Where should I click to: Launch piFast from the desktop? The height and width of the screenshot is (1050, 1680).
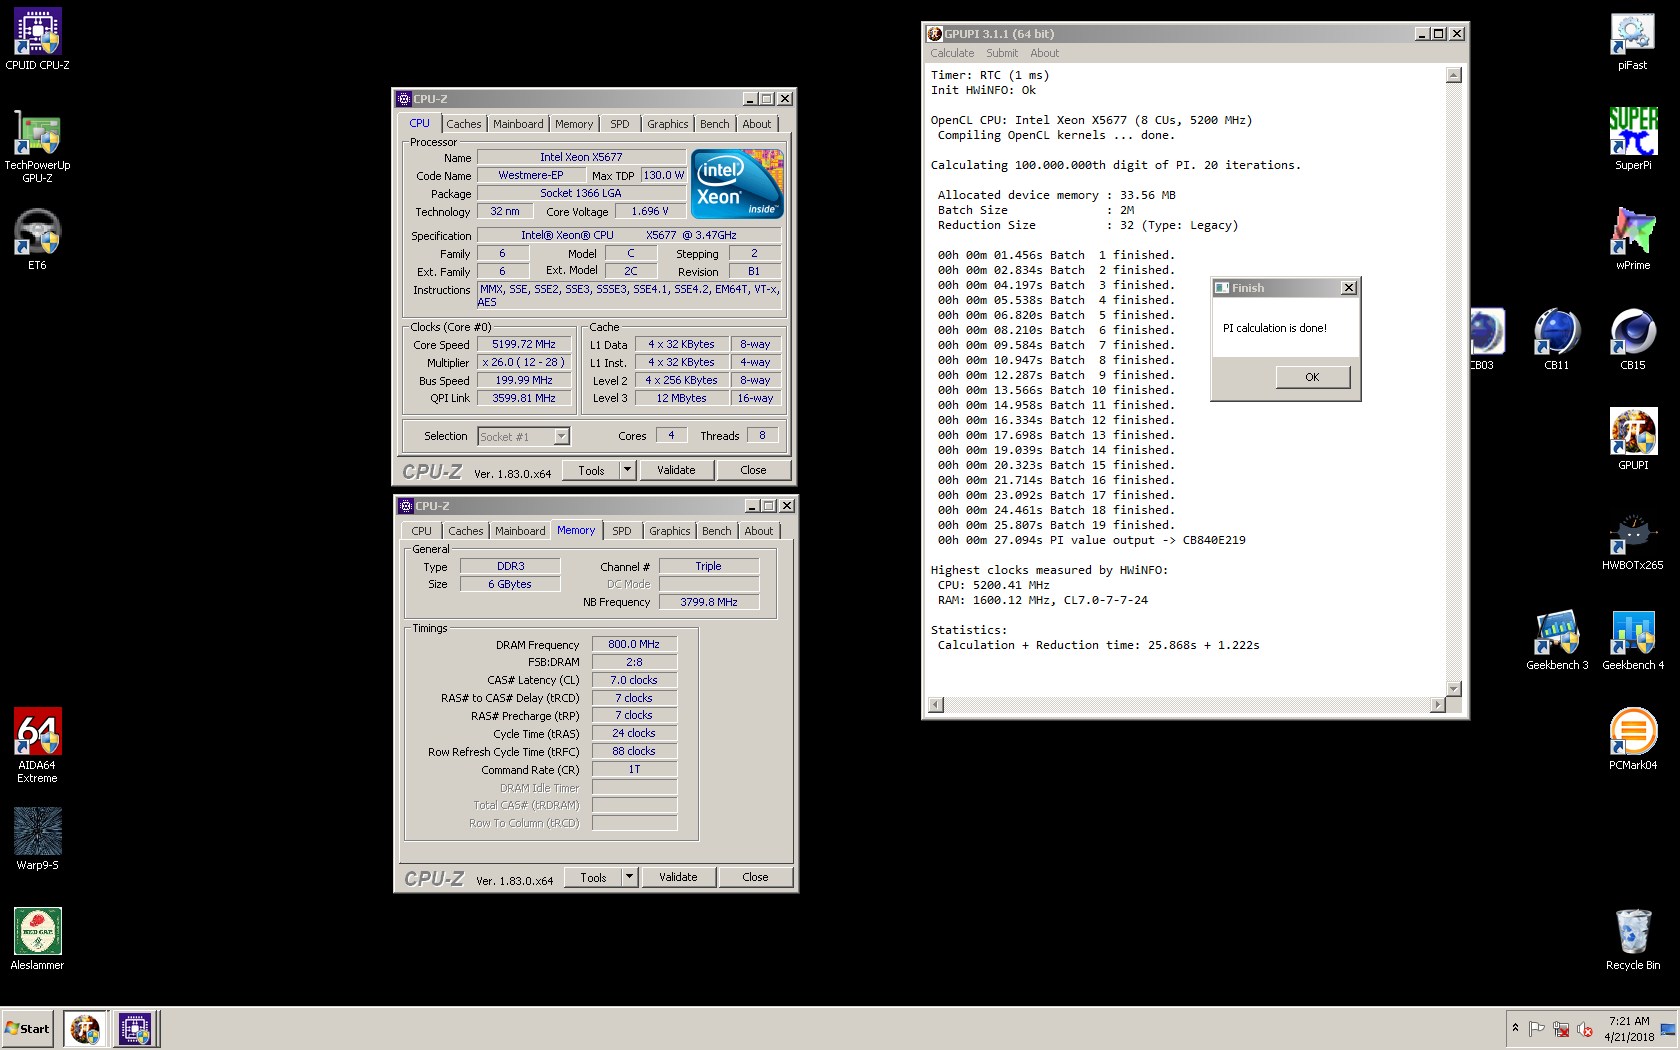1633,40
